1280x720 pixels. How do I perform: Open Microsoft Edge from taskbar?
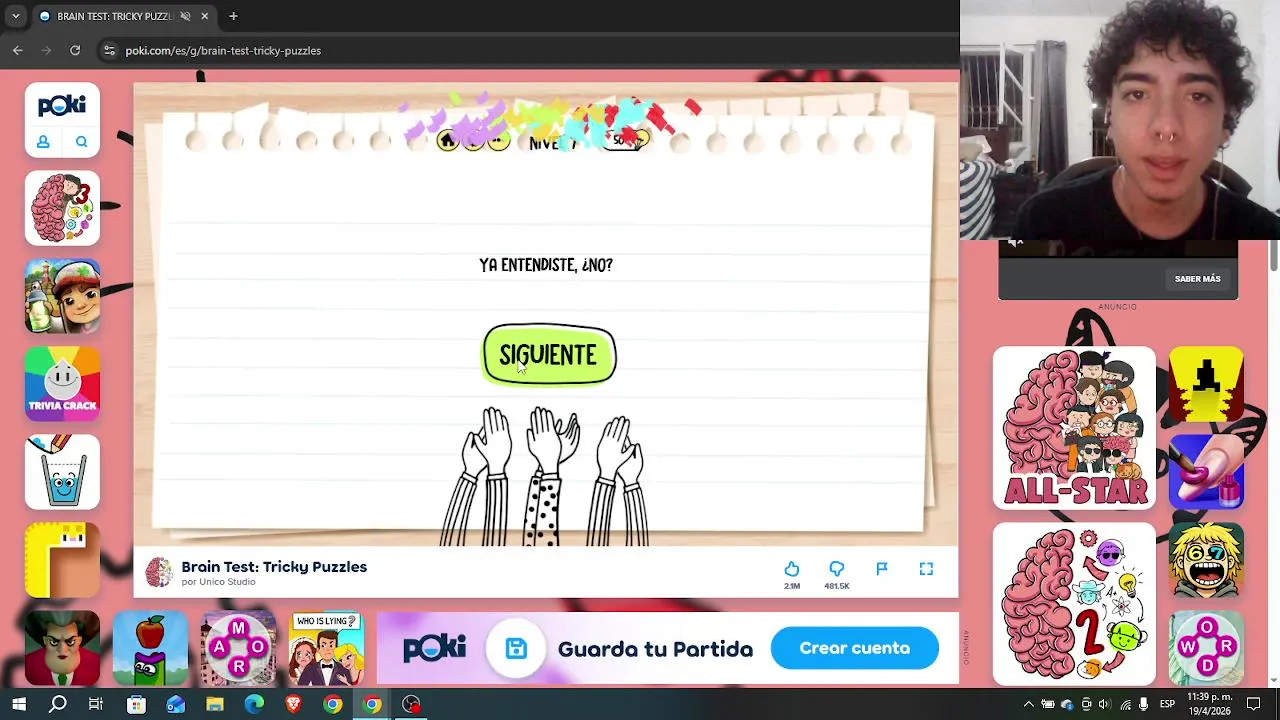click(254, 704)
